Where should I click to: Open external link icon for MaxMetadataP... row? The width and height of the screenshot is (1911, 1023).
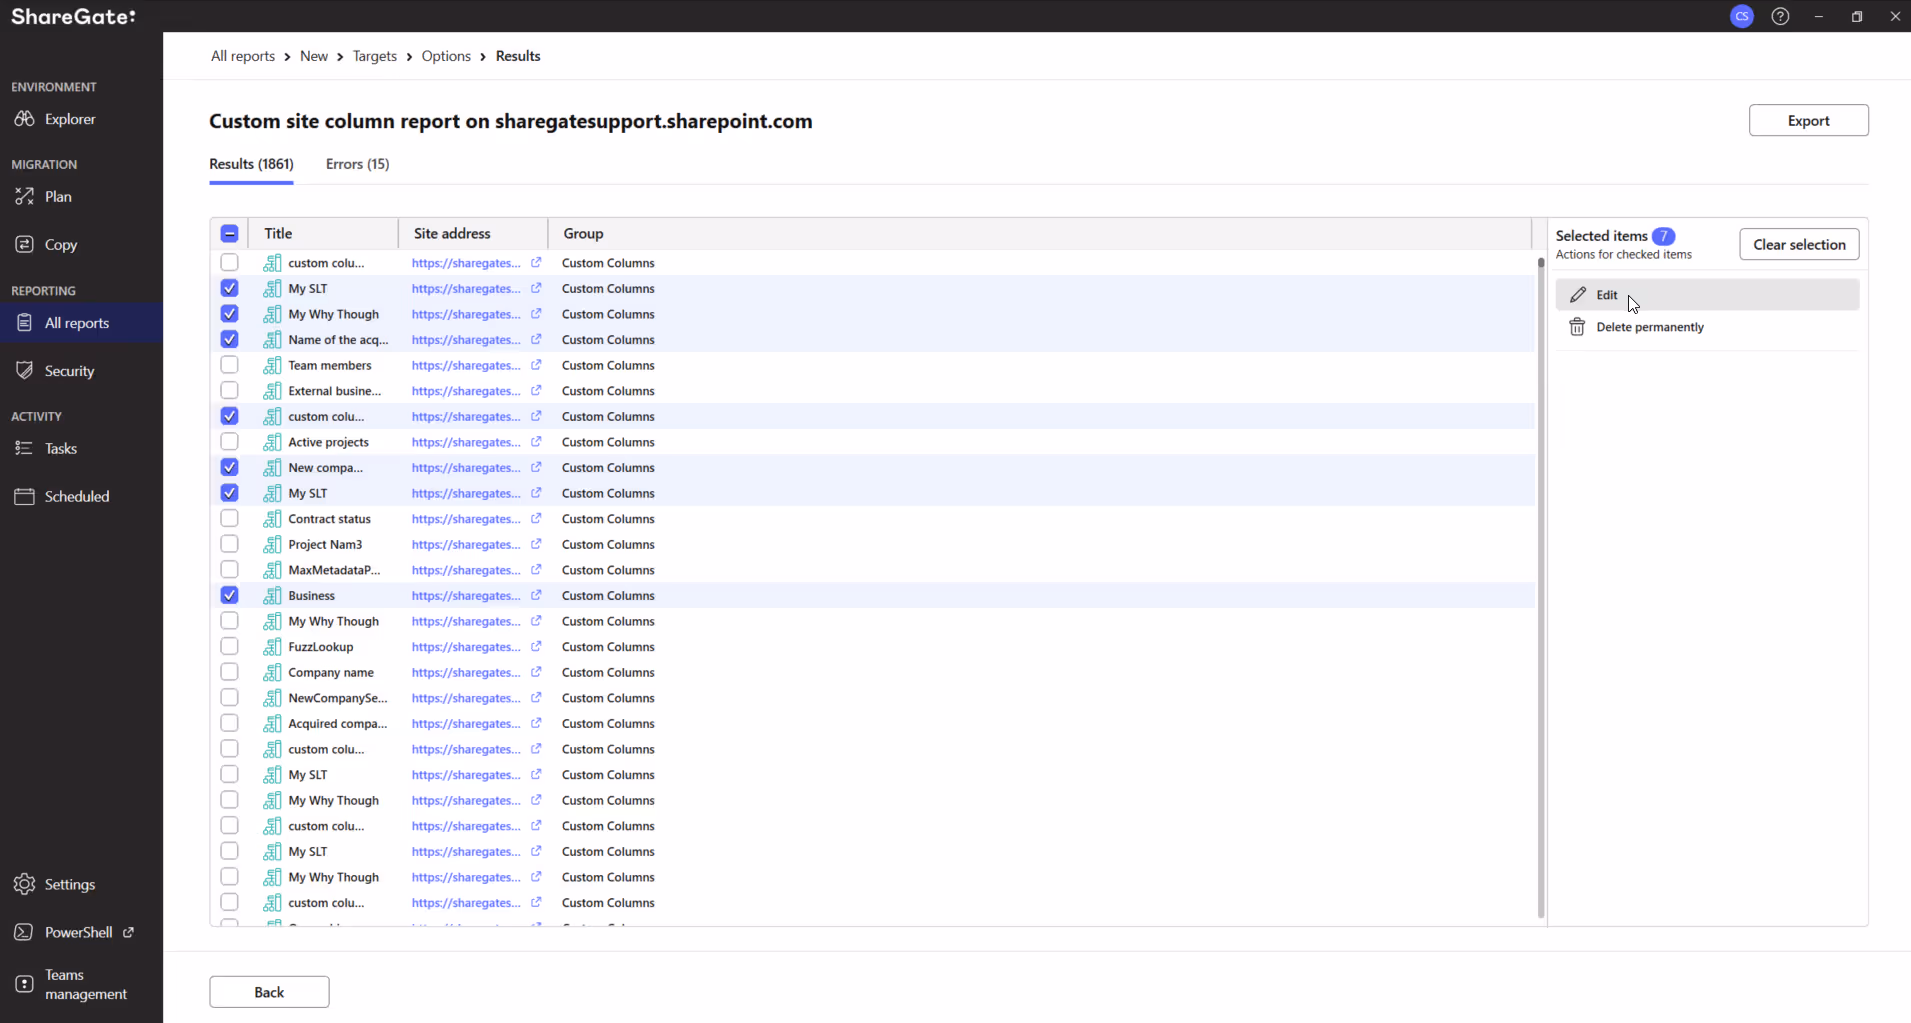tap(536, 570)
